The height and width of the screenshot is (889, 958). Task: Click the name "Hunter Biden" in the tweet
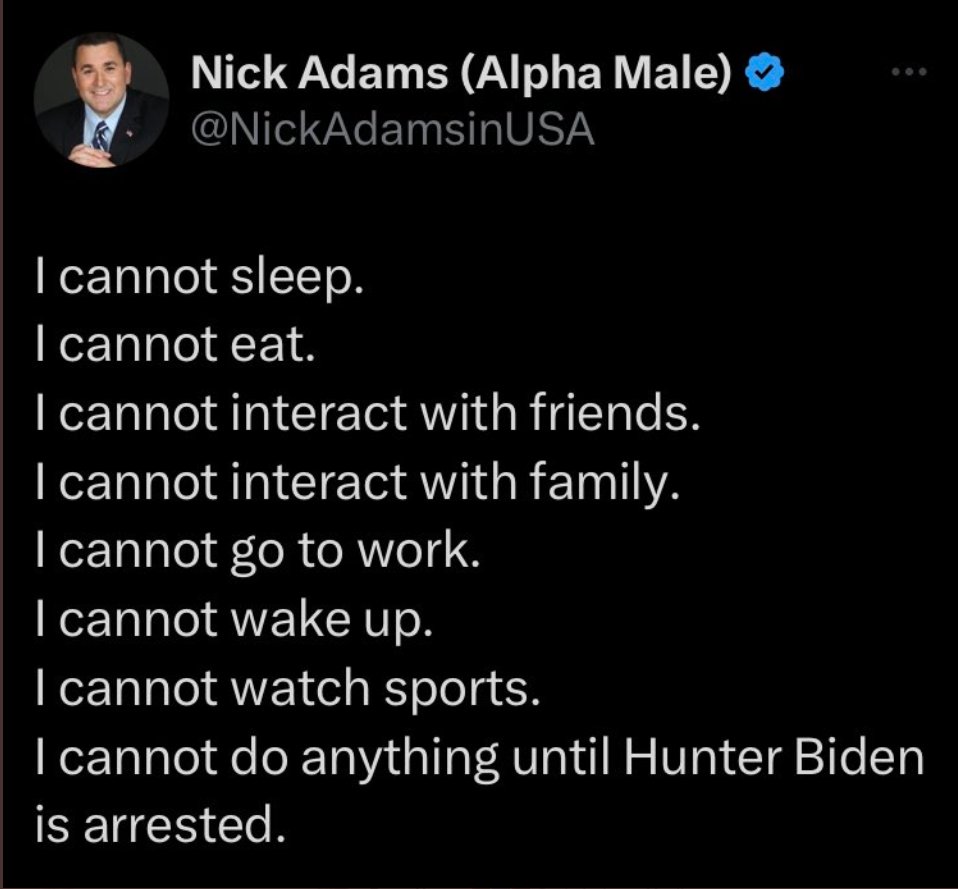coord(773,758)
